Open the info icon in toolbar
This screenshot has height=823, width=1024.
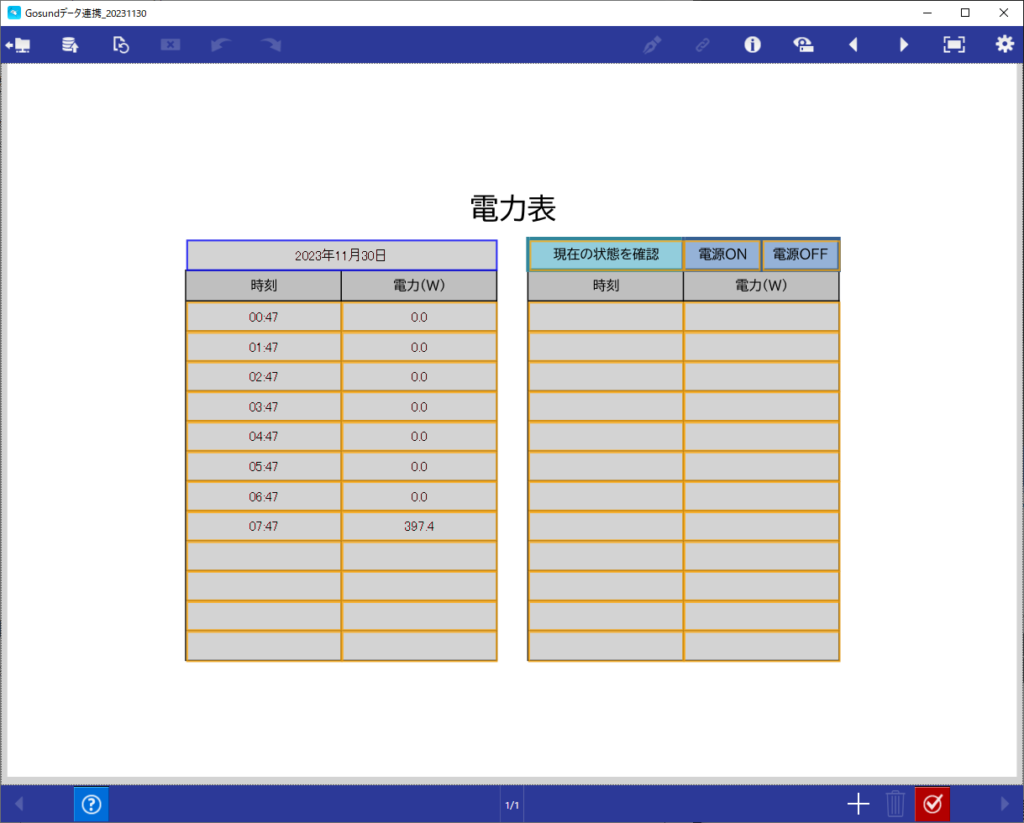tap(752, 45)
